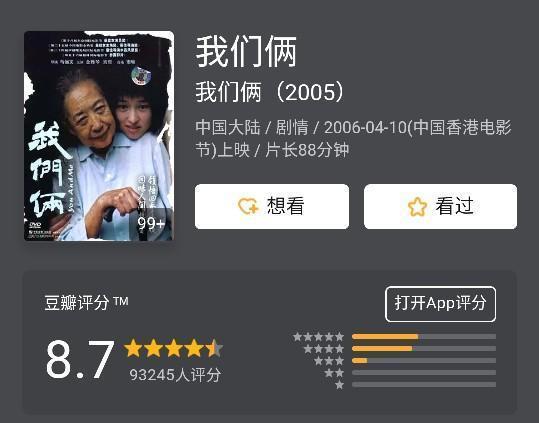Click the five gray stars row icon

click(318, 337)
